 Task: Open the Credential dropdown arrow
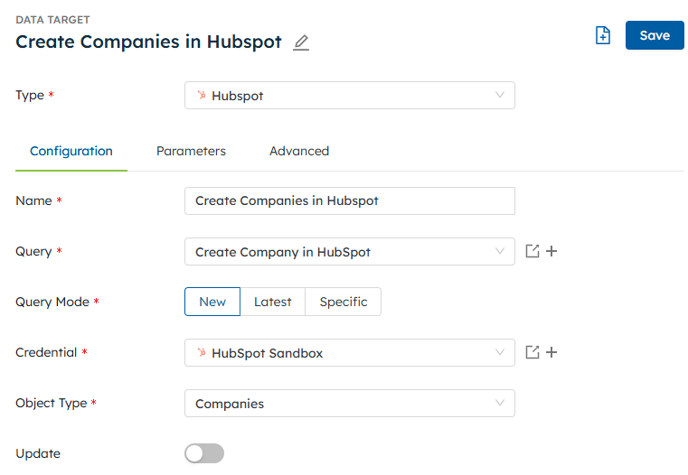coord(499,352)
